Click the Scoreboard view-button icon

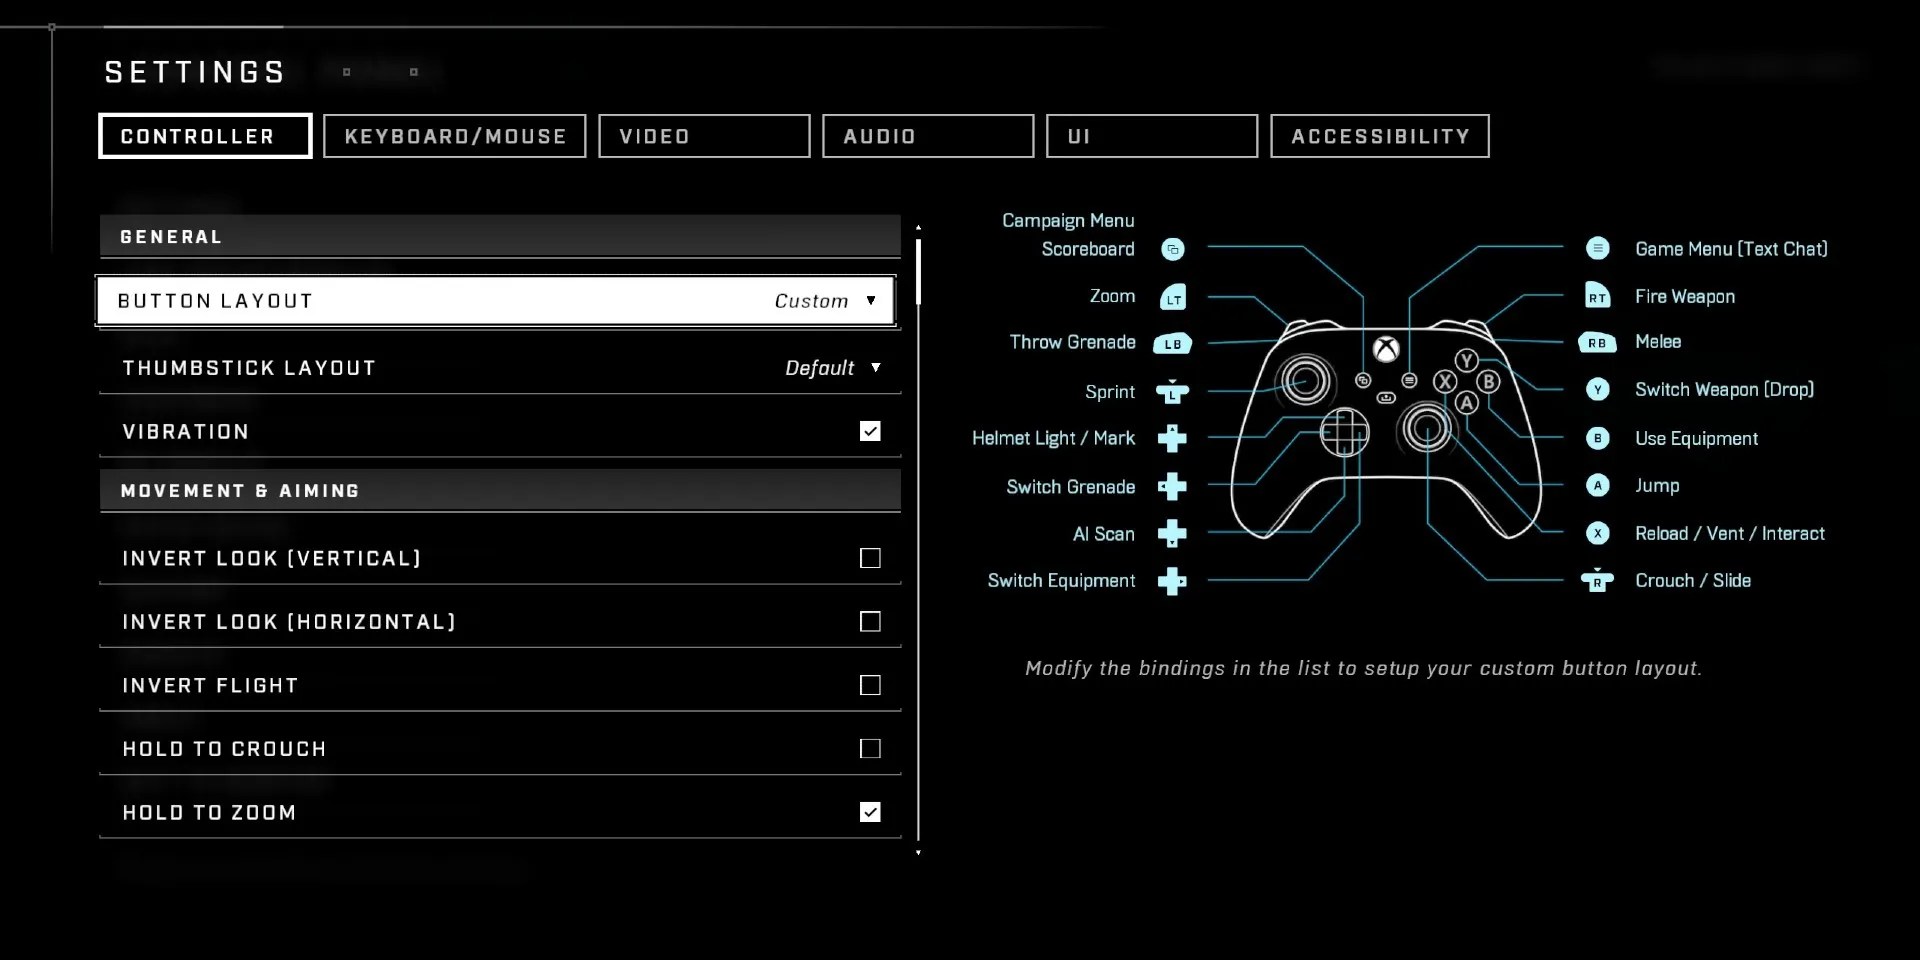1173,249
